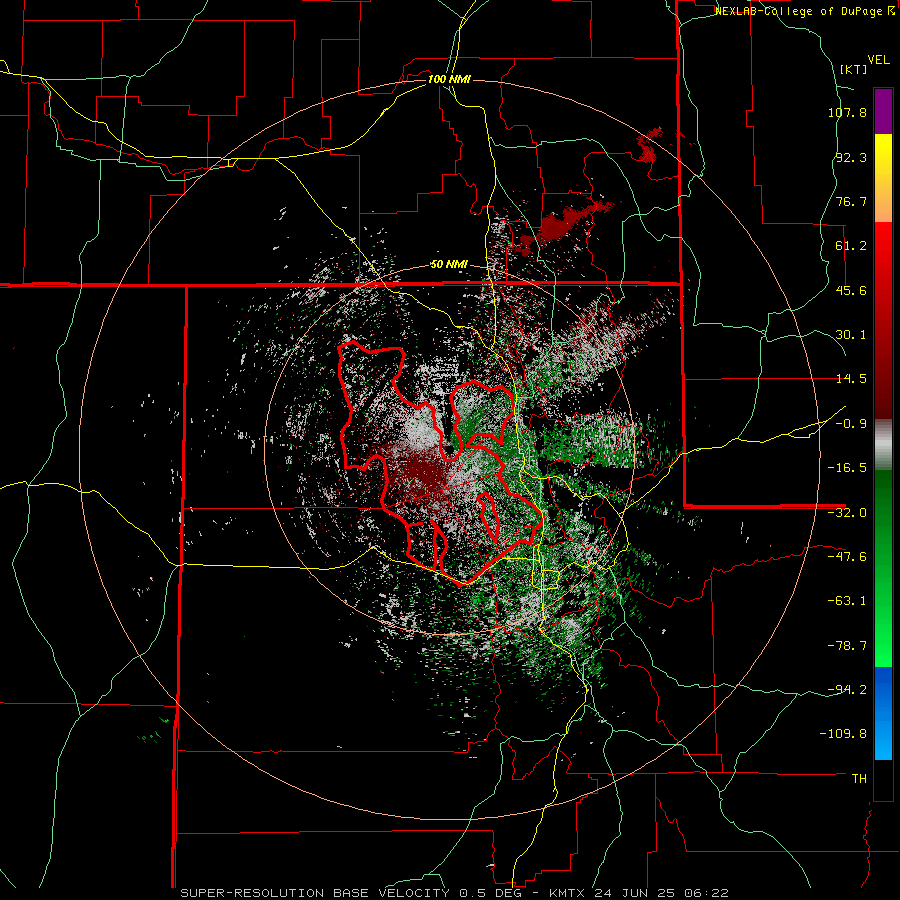Click the [KT] units label
Viewport: 900px width, 900px height.
tap(853, 69)
